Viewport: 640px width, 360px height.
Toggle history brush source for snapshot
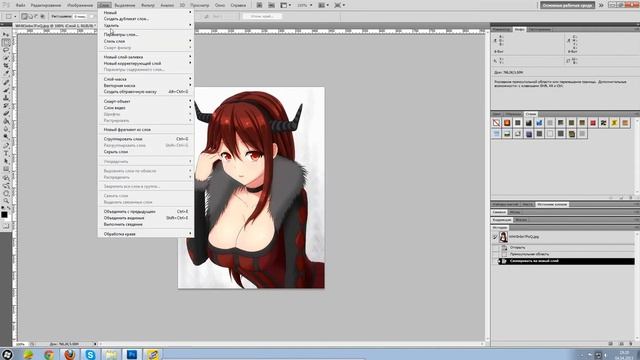click(x=495, y=237)
